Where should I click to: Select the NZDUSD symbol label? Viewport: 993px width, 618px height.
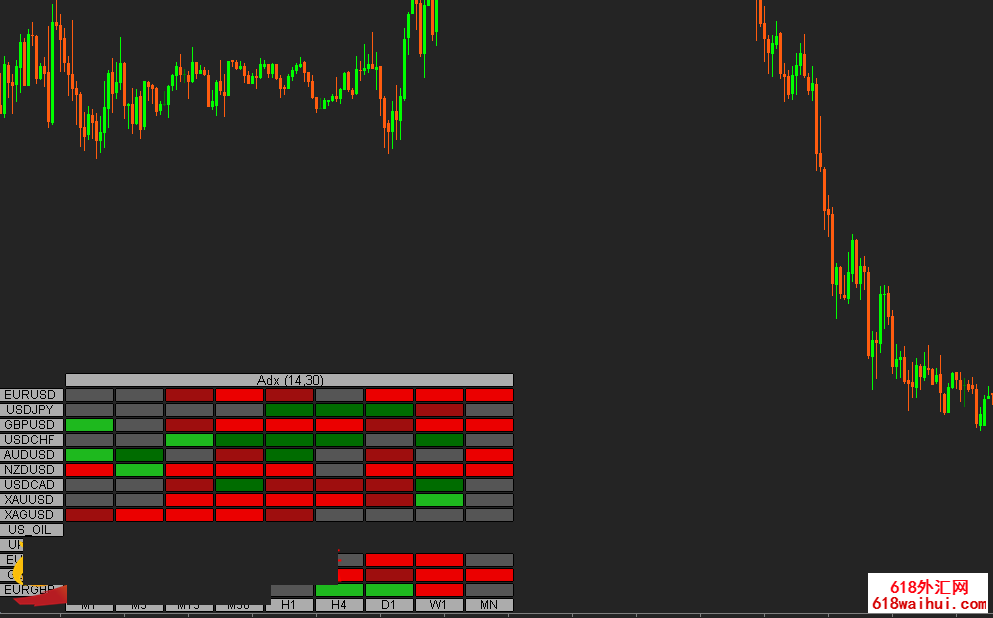(31, 470)
